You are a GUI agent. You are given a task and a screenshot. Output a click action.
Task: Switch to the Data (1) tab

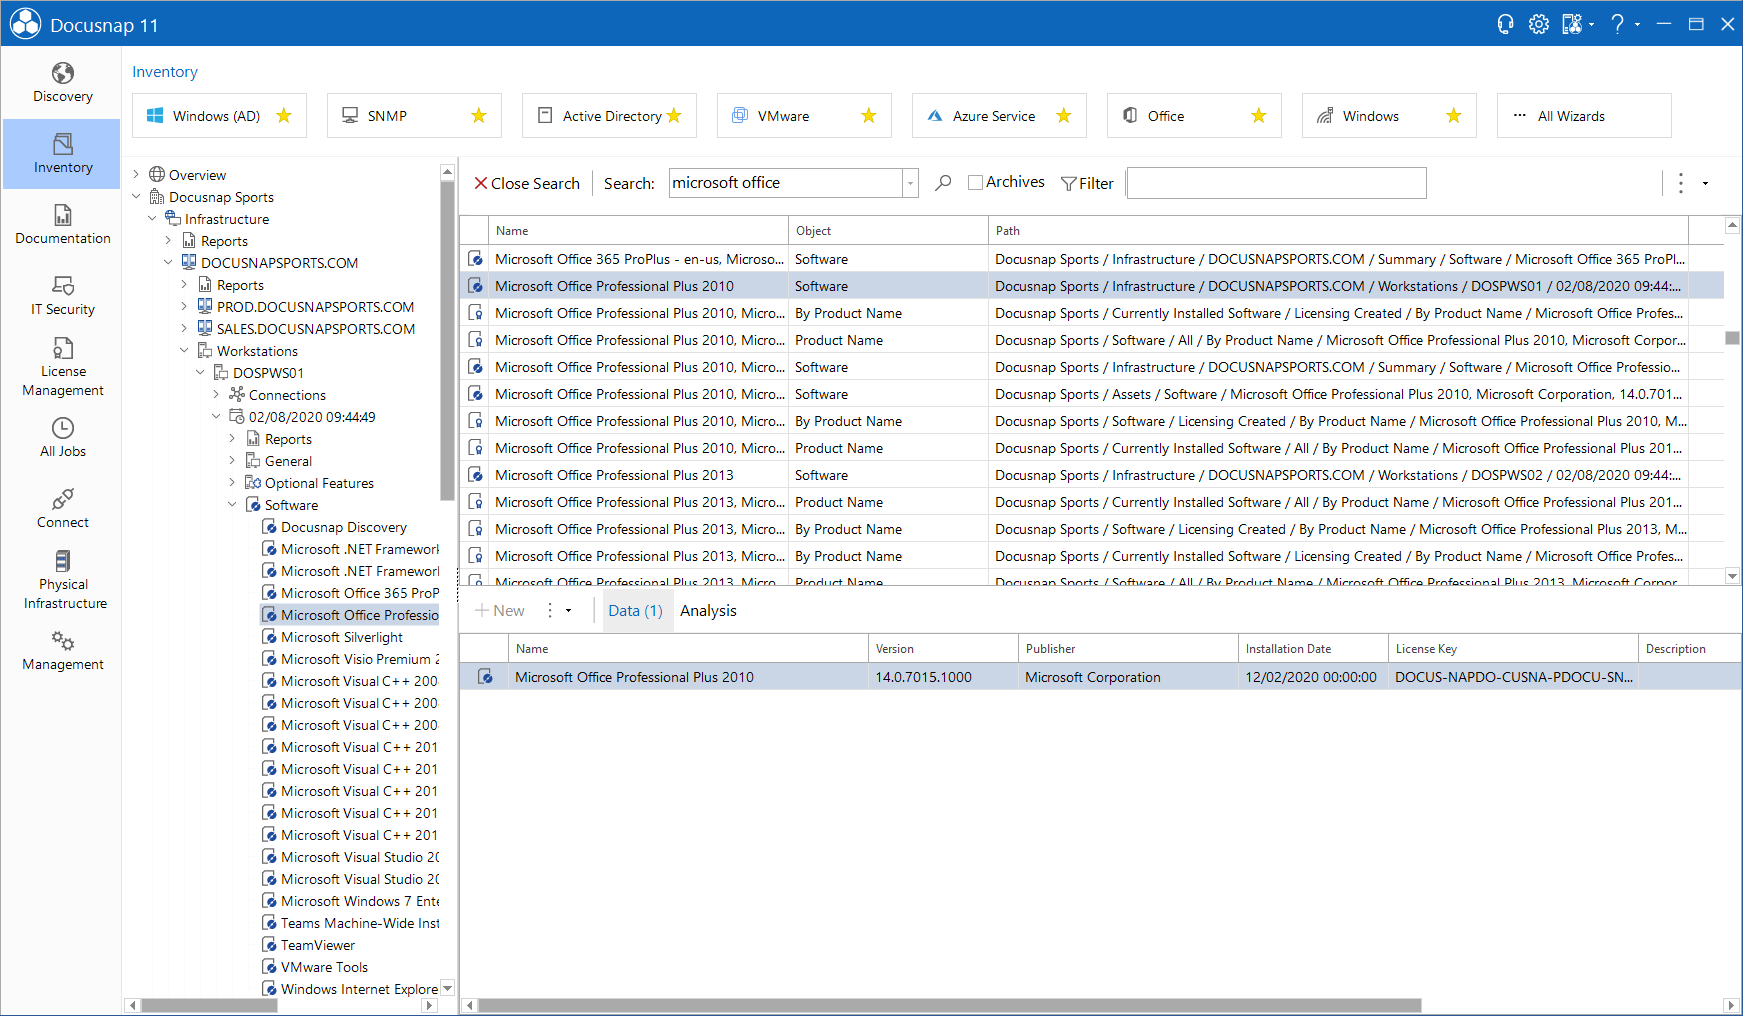click(635, 611)
